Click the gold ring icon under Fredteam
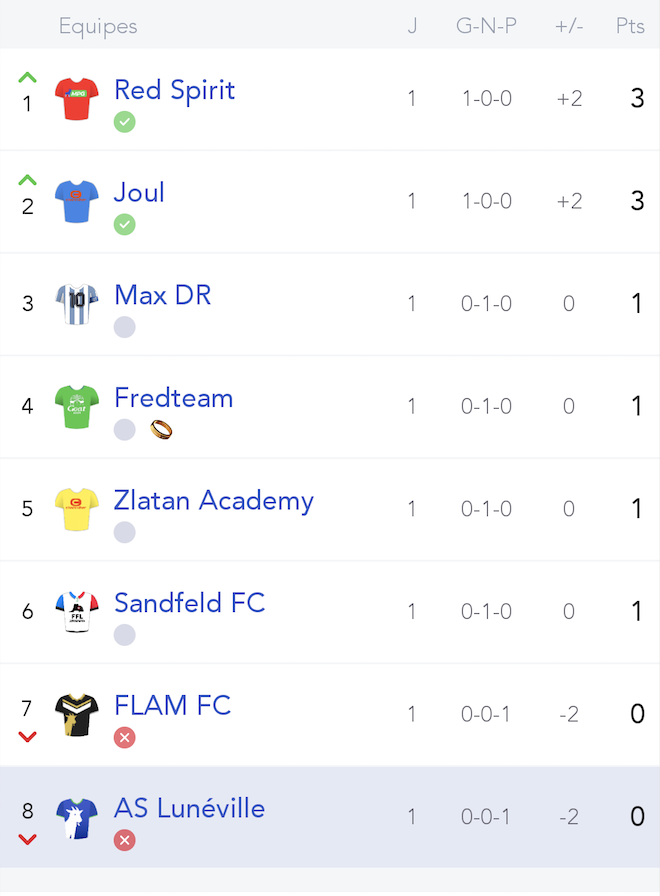Viewport: 660px width, 896px height. pos(161,430)
